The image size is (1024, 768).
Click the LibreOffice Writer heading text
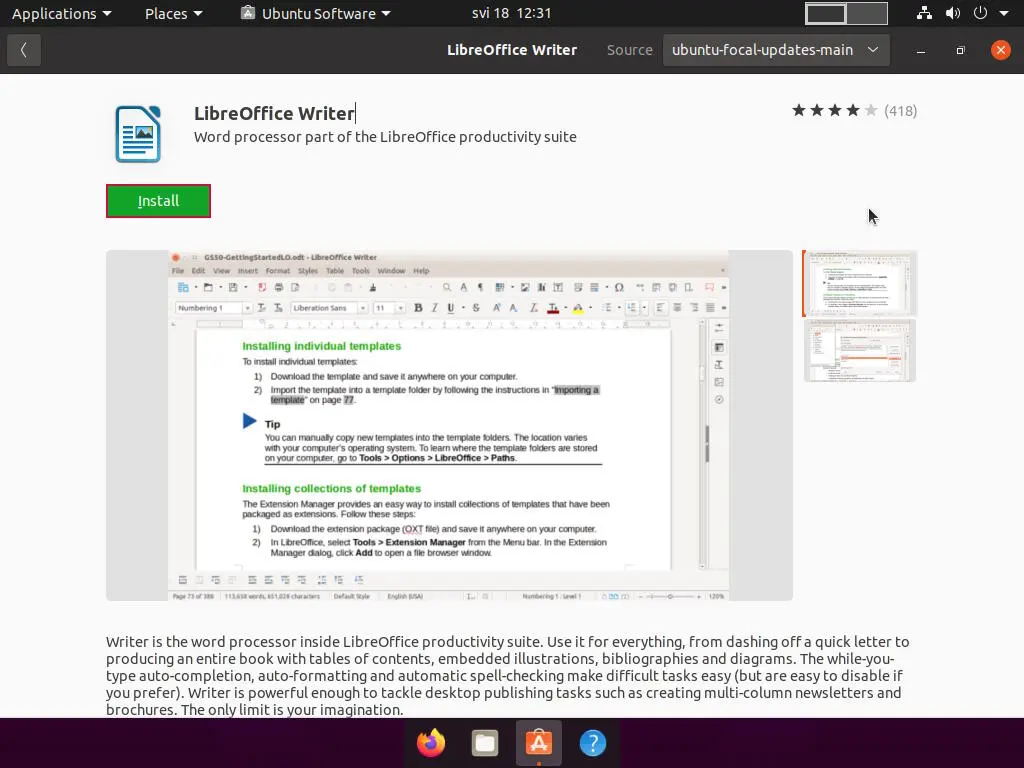(274, 113)
